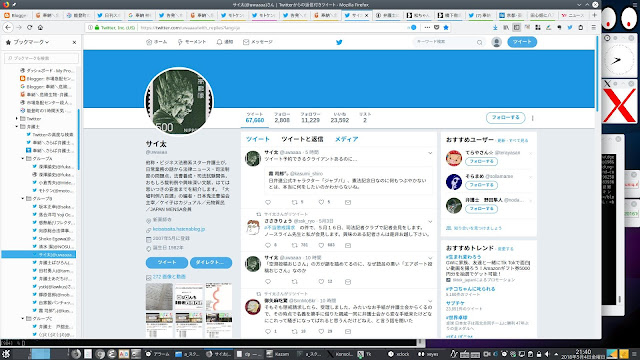Open the profile picture of サイ太
Image resolution: width=640 pixels, height=360 pixels.
pyautogui.click(x=179, y=101)
